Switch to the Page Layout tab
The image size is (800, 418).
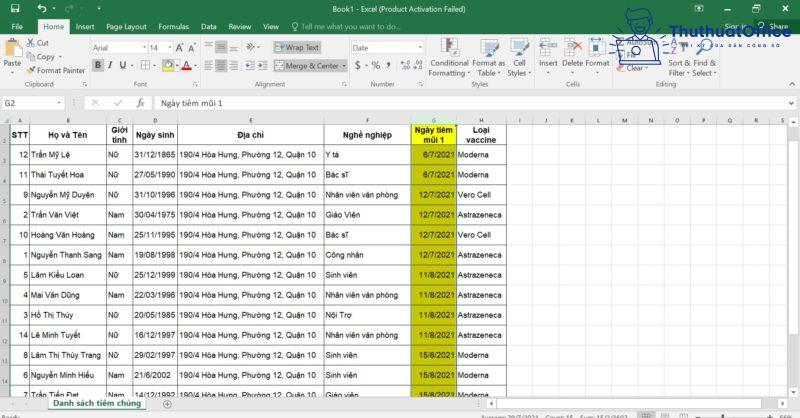point(126,27)
